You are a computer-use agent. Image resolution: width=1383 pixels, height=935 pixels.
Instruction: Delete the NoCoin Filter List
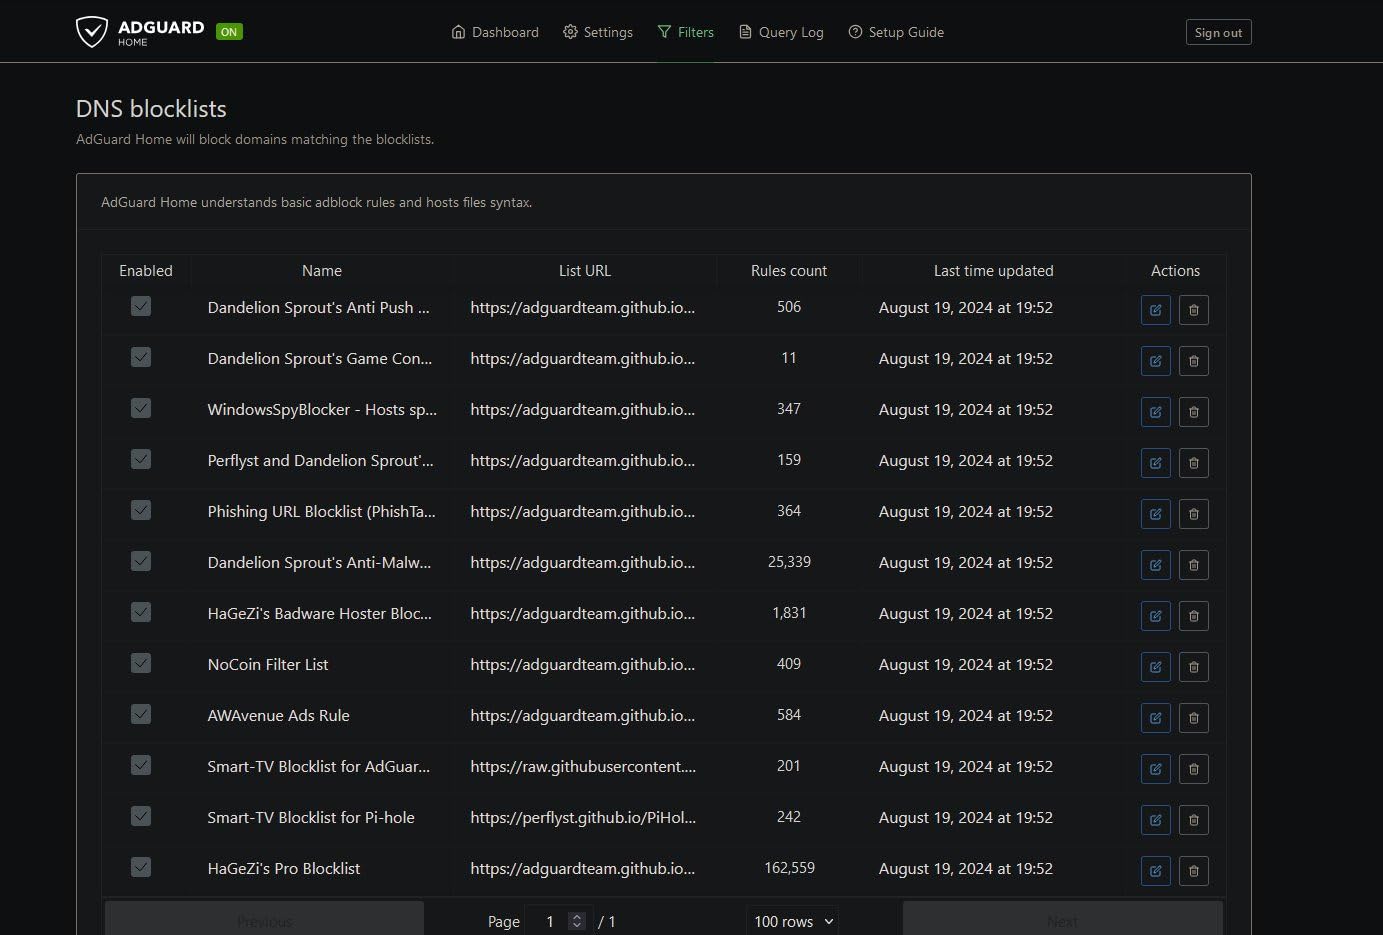[1193, 667]
